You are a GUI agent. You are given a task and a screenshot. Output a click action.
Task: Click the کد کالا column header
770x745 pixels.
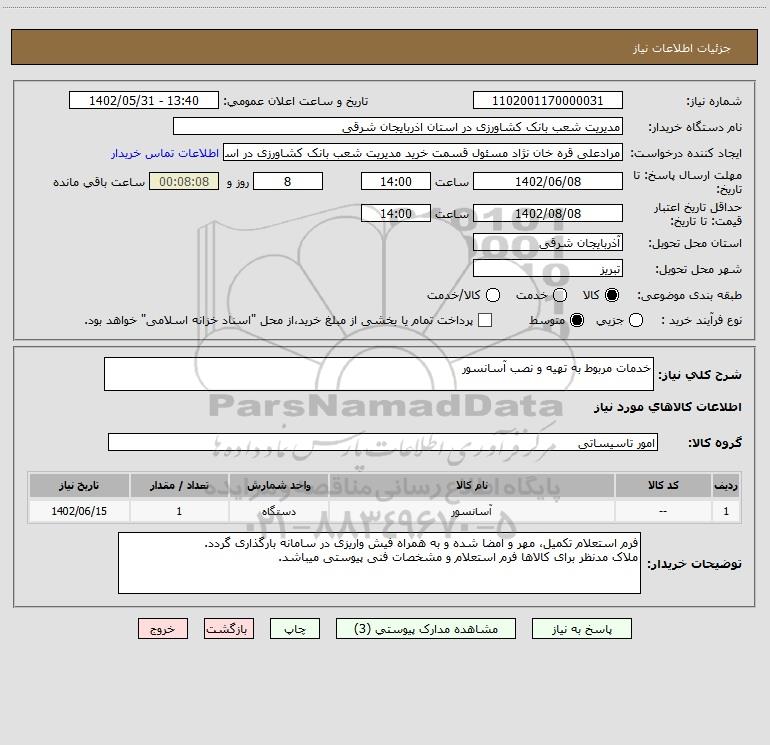(x=663, y=485)
